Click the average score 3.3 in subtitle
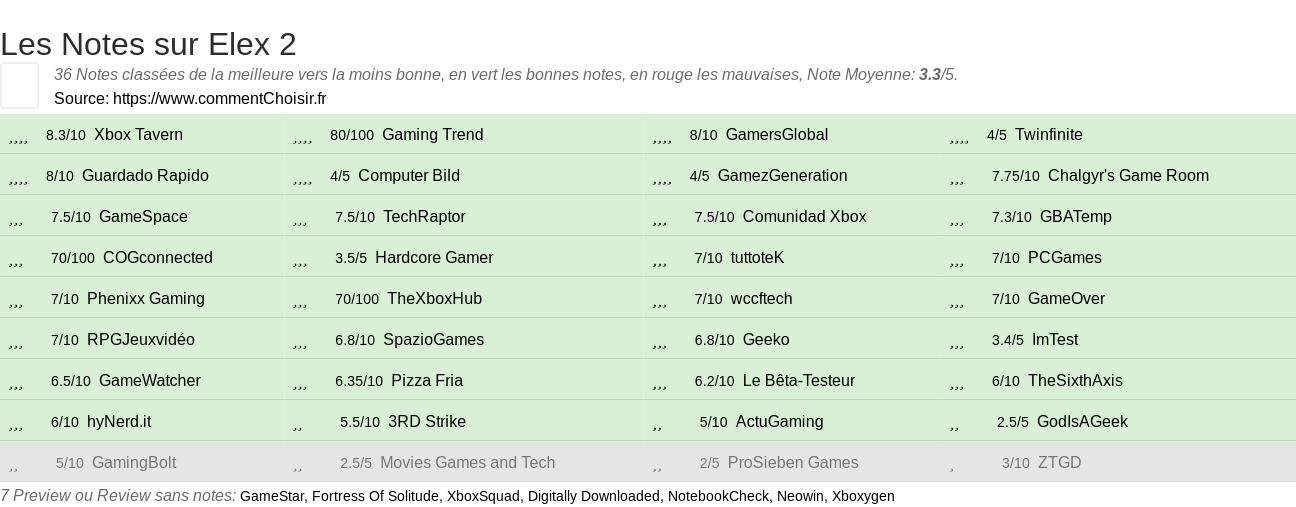The width and height of the screenshot is (1296, 507). click(x=929, y=74)
